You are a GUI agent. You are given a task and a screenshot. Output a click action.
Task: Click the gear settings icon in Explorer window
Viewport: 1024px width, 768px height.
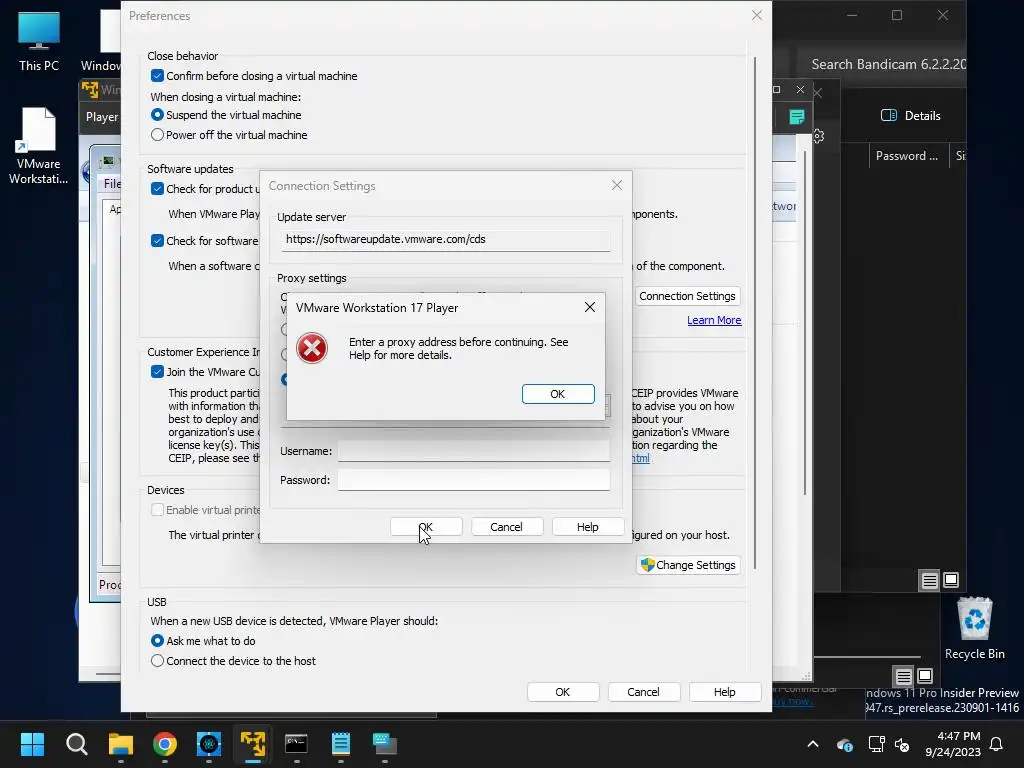[x=819, y=136]
